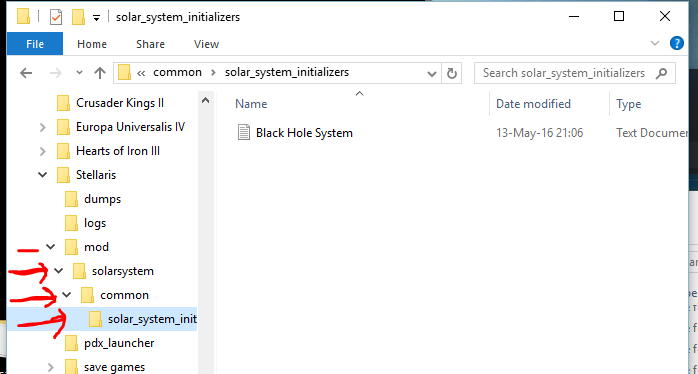
Task: Open the address bar history dropdown
Action: (431, 73)
